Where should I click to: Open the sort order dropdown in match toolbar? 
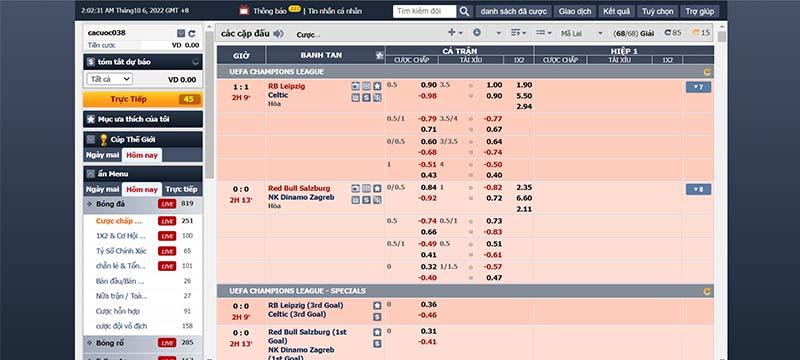tap(518, 33)
